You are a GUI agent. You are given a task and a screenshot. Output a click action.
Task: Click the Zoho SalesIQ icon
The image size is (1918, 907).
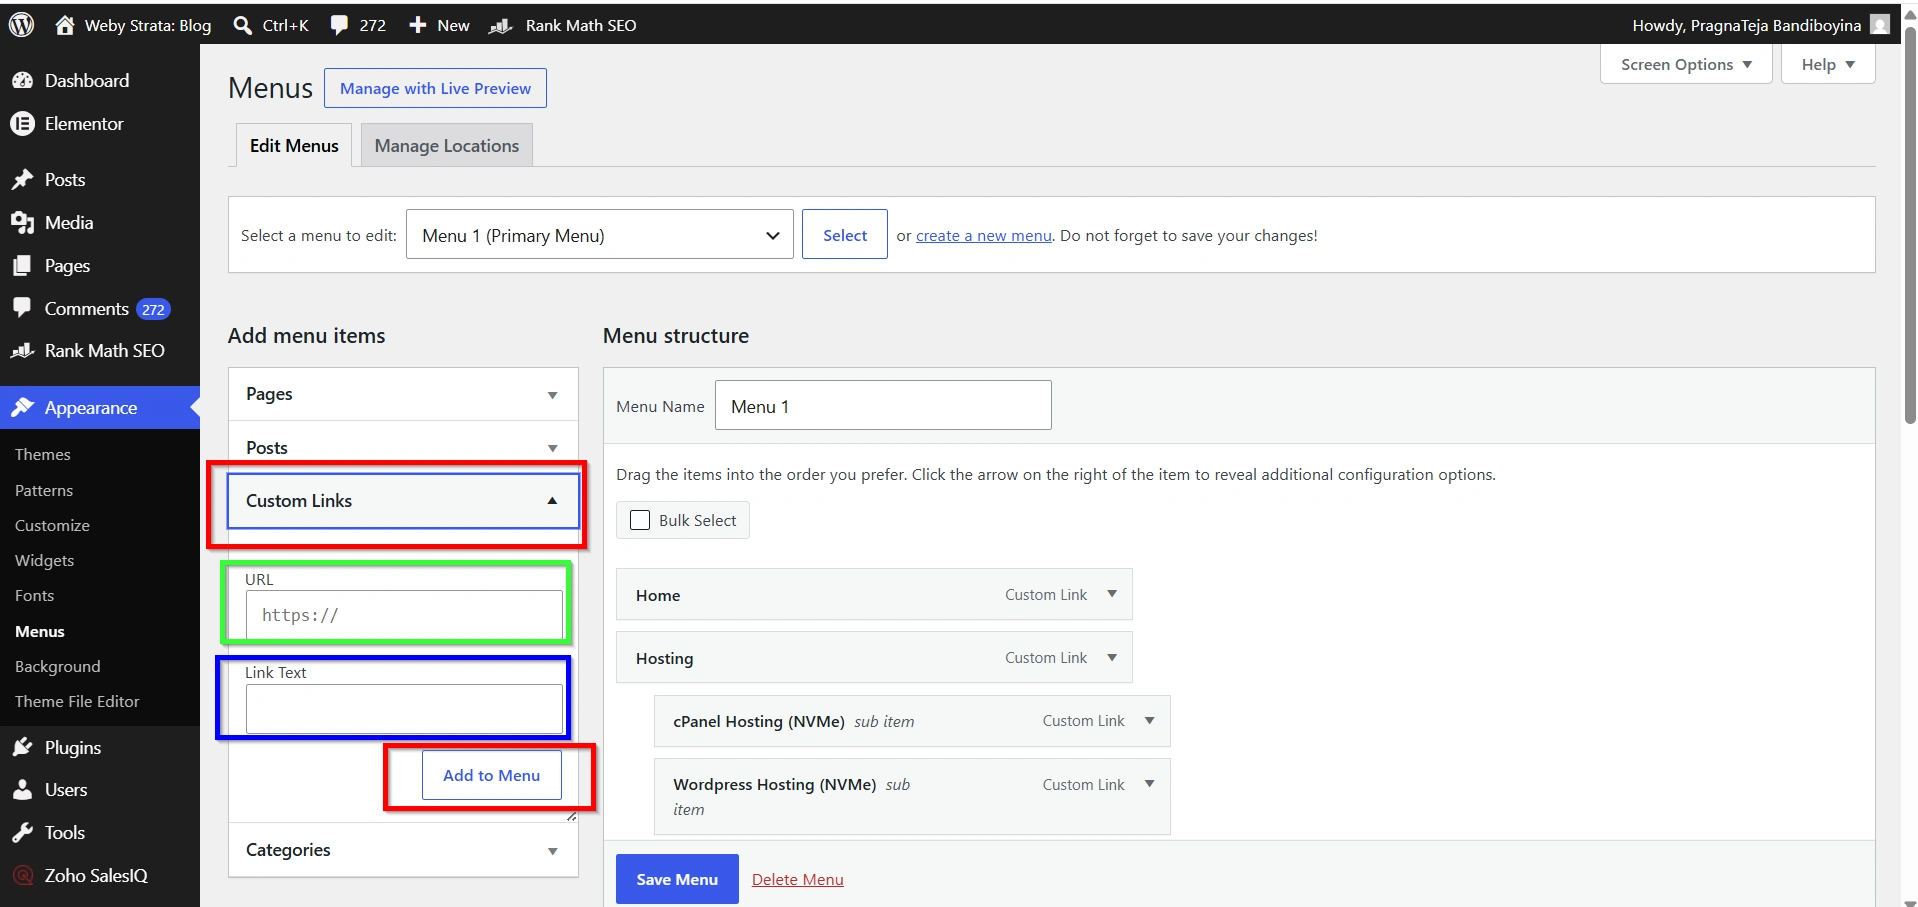(22, 876)
